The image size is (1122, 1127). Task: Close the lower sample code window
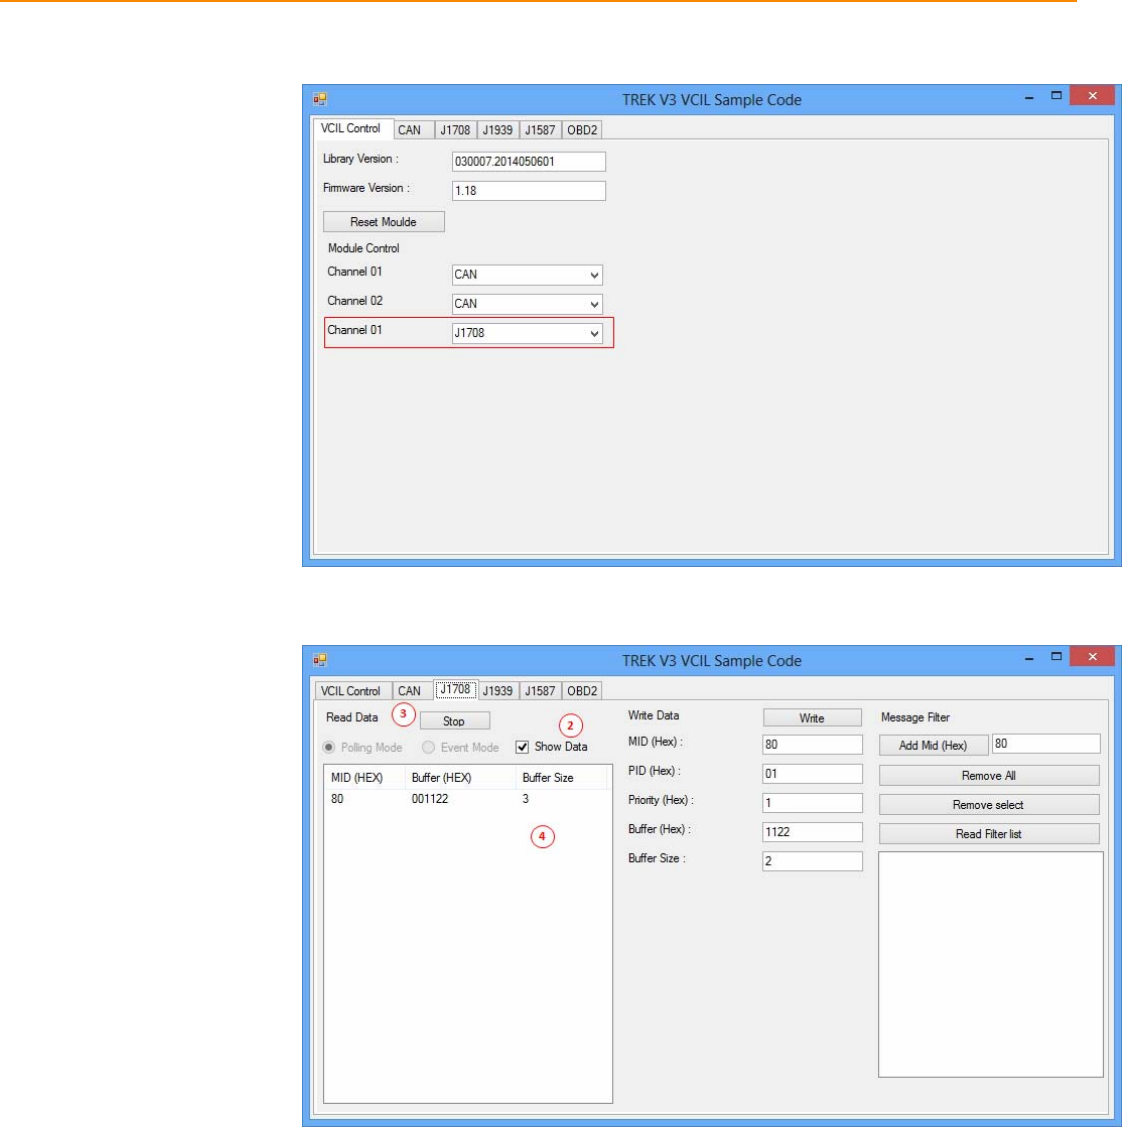[1093, 656]
